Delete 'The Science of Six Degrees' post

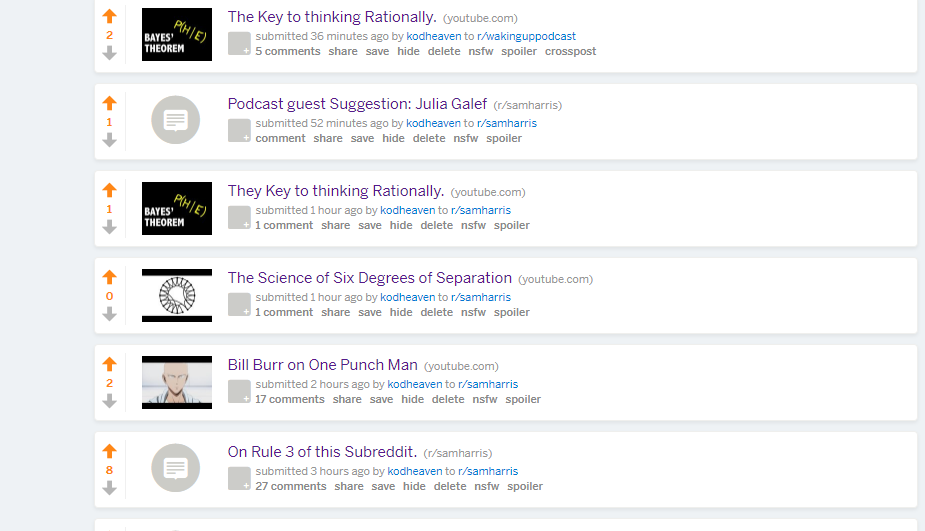coord(437,312)
